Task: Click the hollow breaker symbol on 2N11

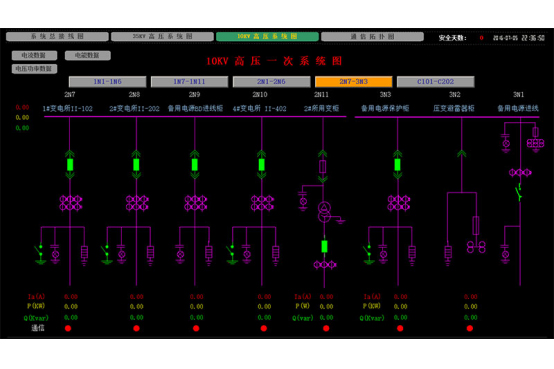Action: [323, 166]
